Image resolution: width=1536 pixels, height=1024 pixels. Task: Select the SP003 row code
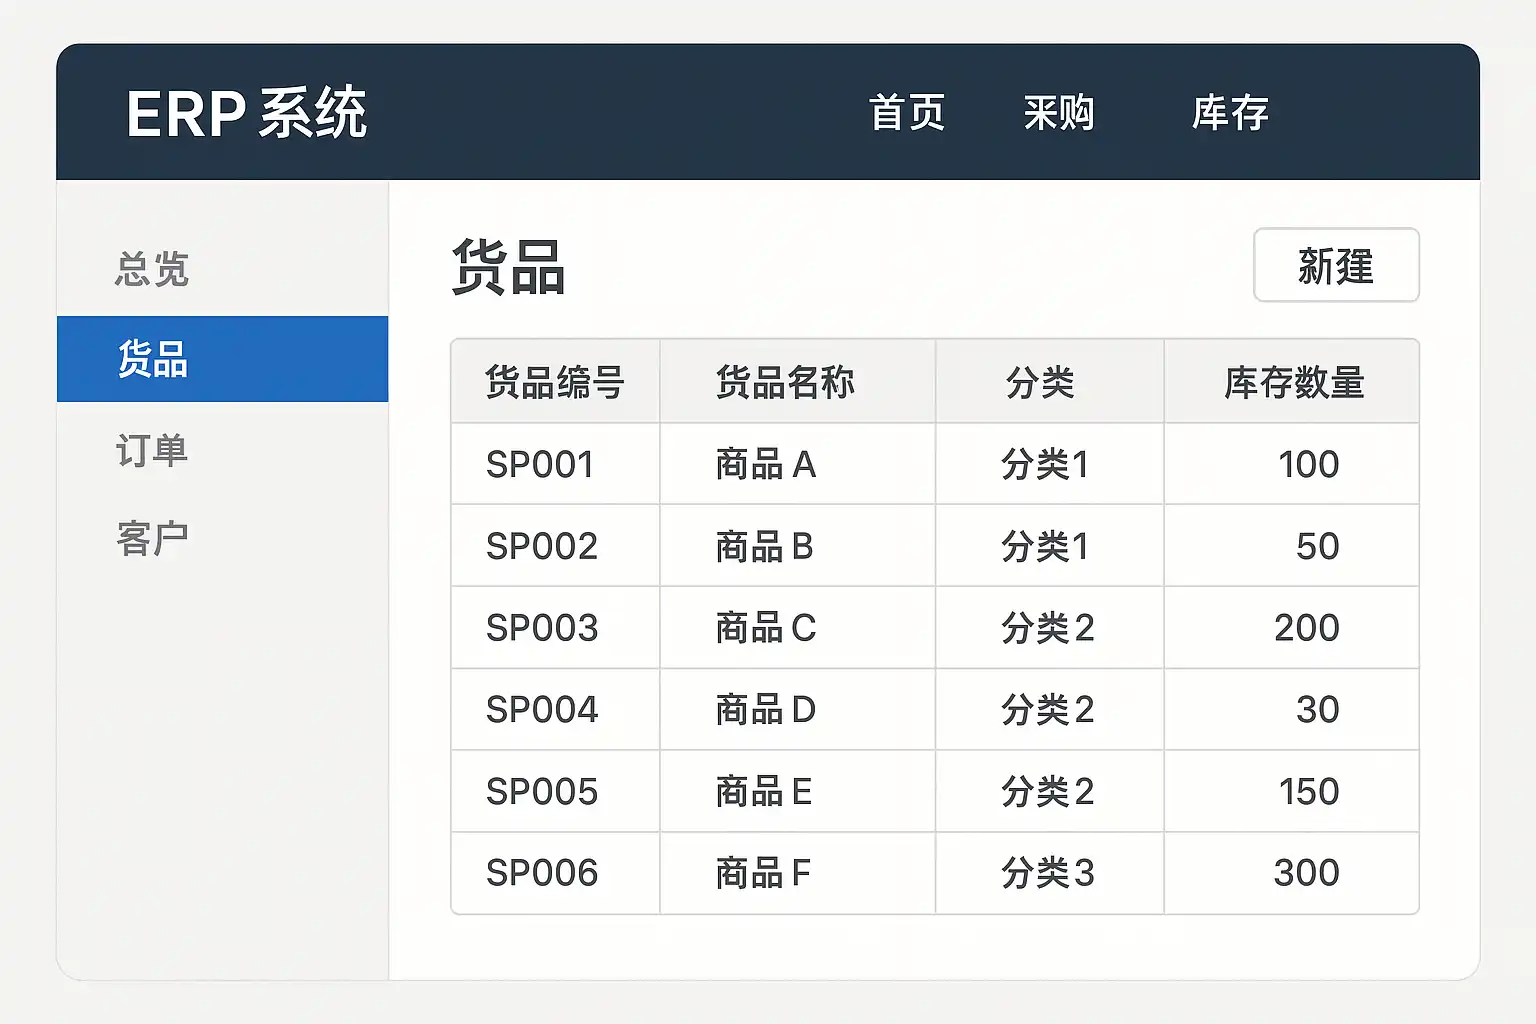click(x=542, y=628)
